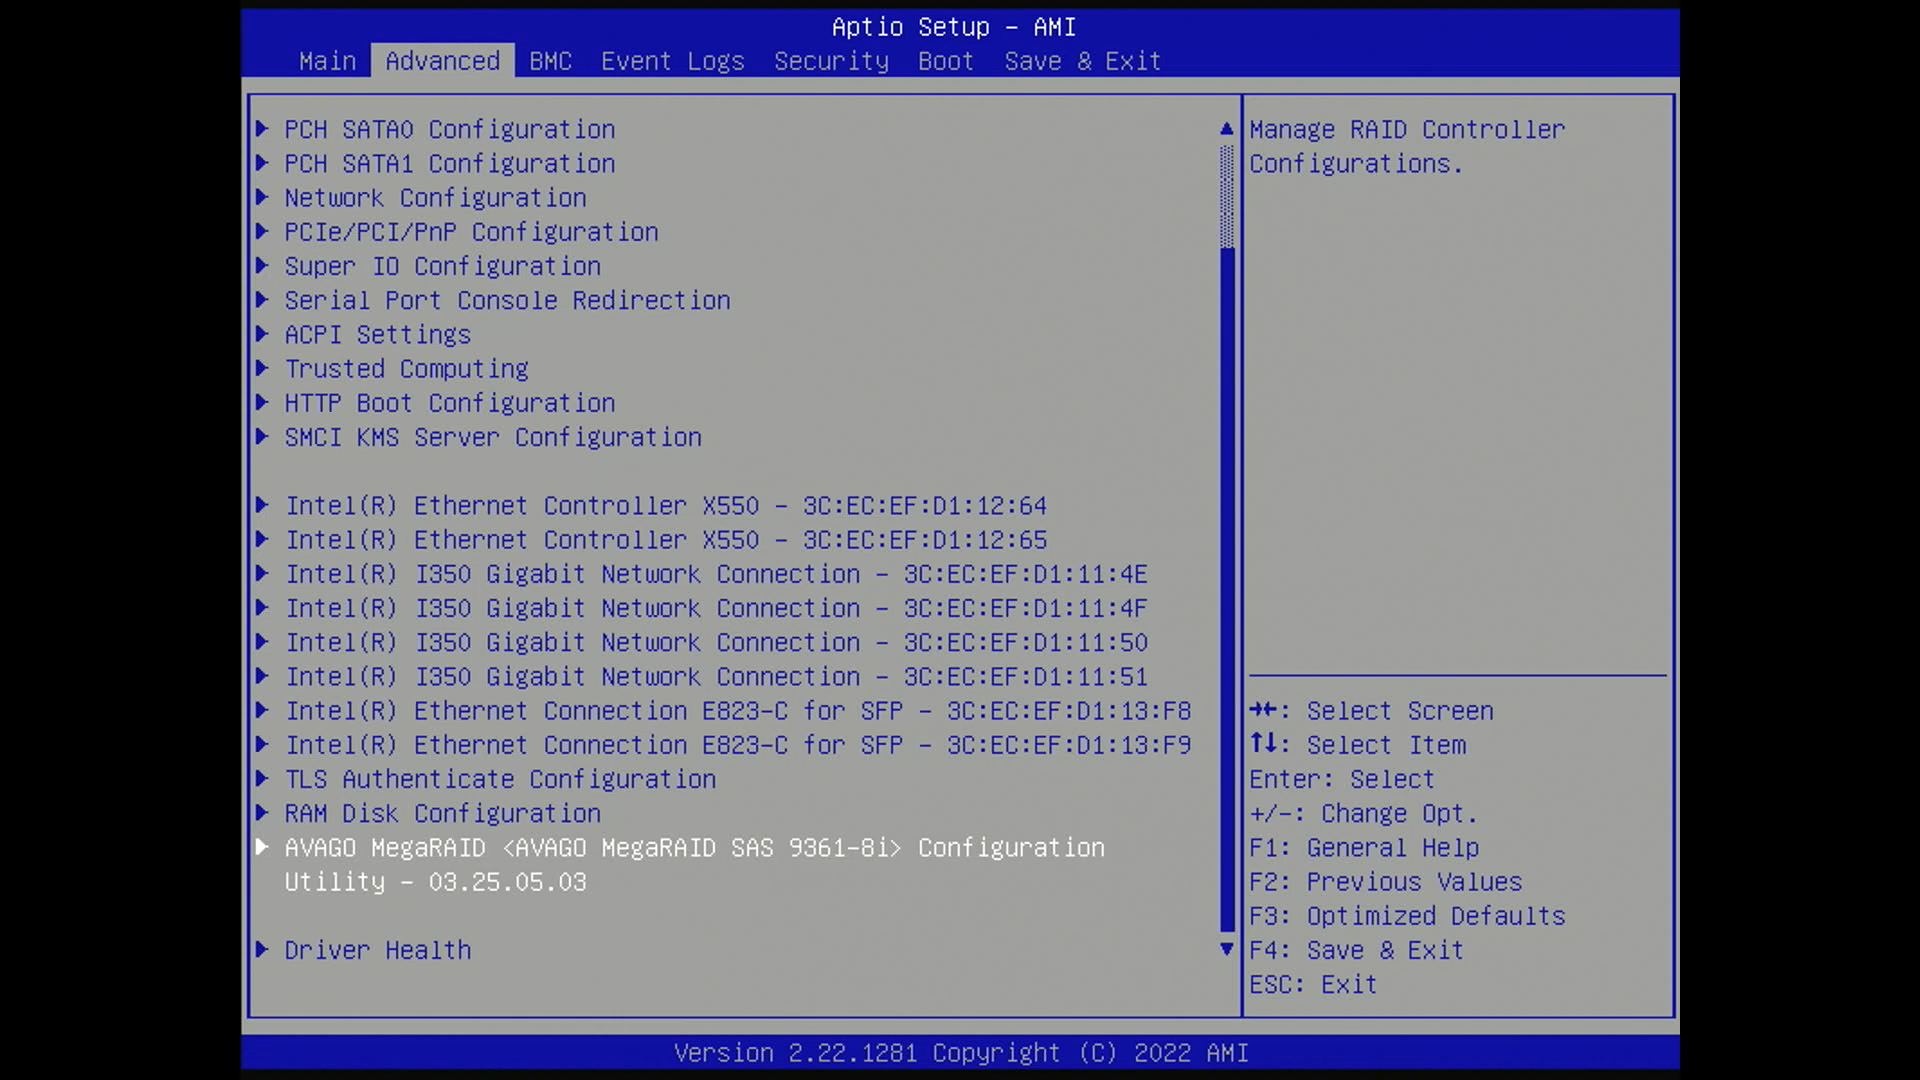Click the scrollbar down arrow
This screenshot has width=1920, height=1080.
1227,949
